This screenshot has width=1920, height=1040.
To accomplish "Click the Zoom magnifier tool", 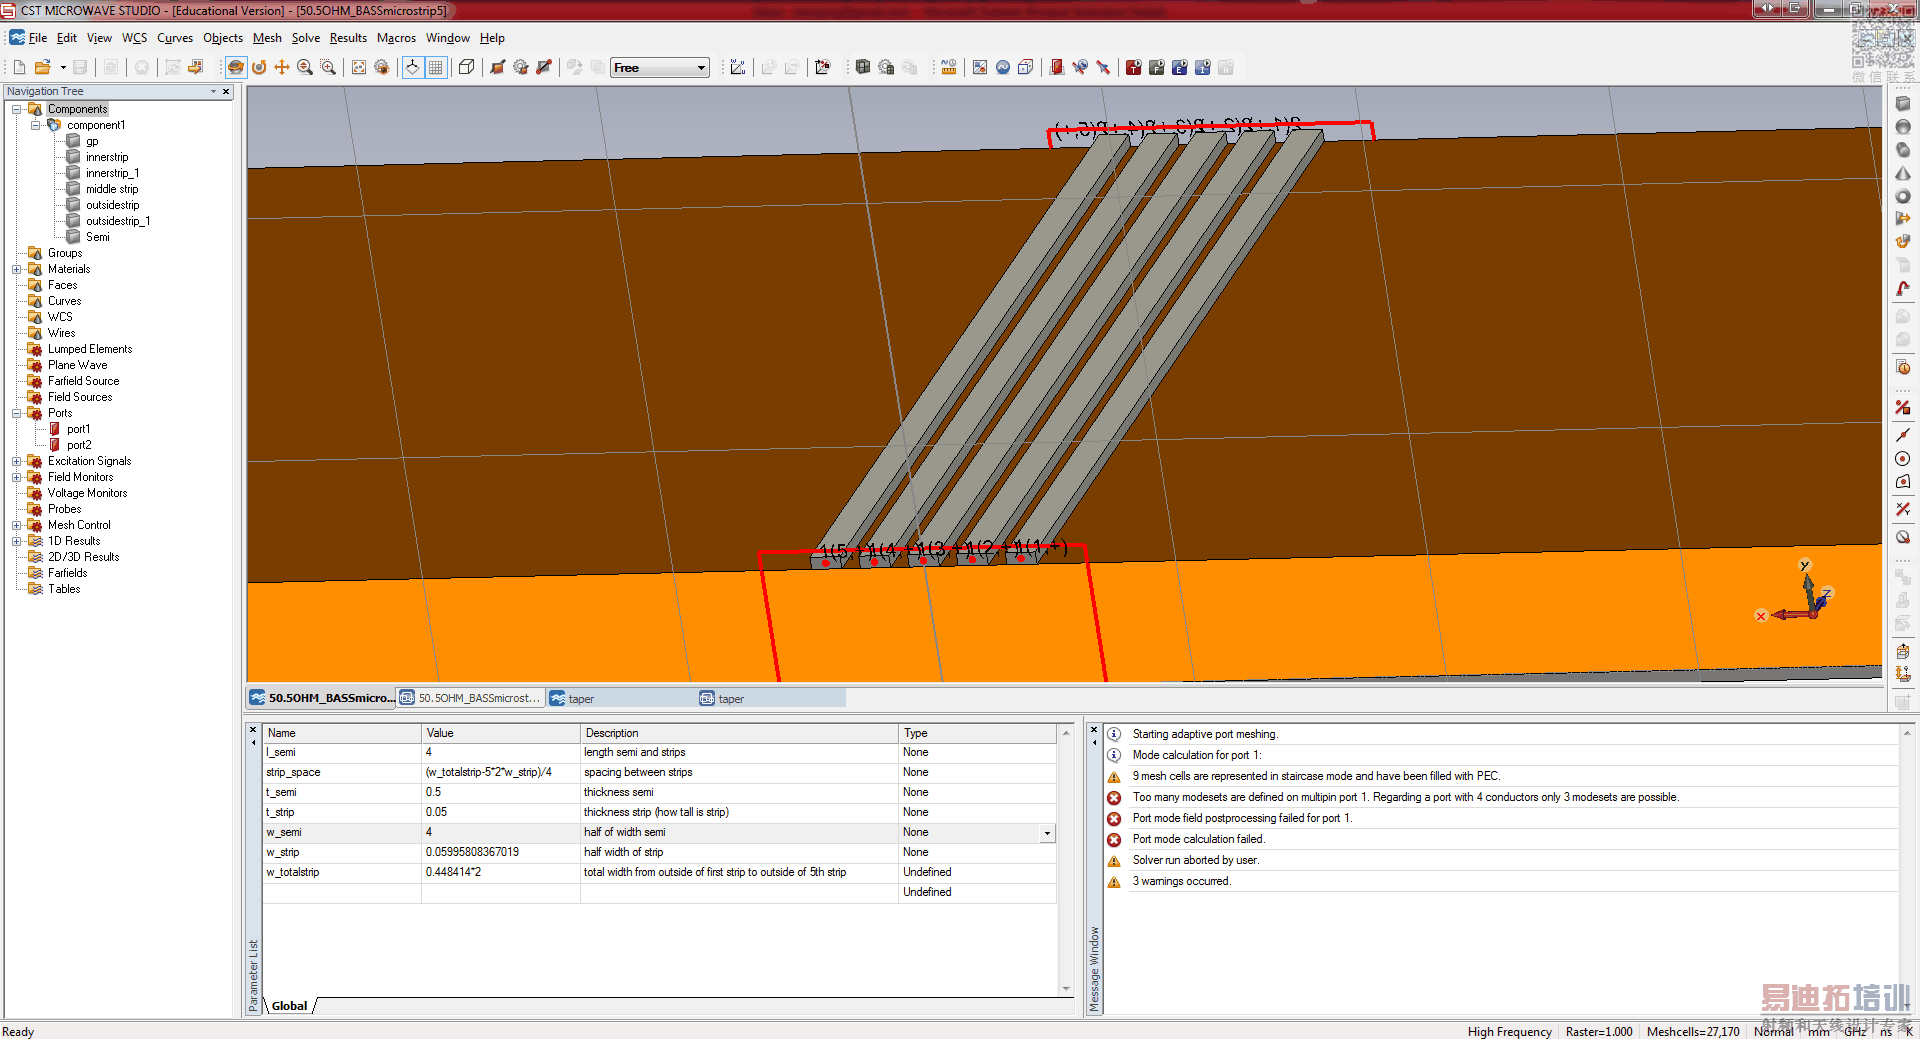I will (305, 67).
